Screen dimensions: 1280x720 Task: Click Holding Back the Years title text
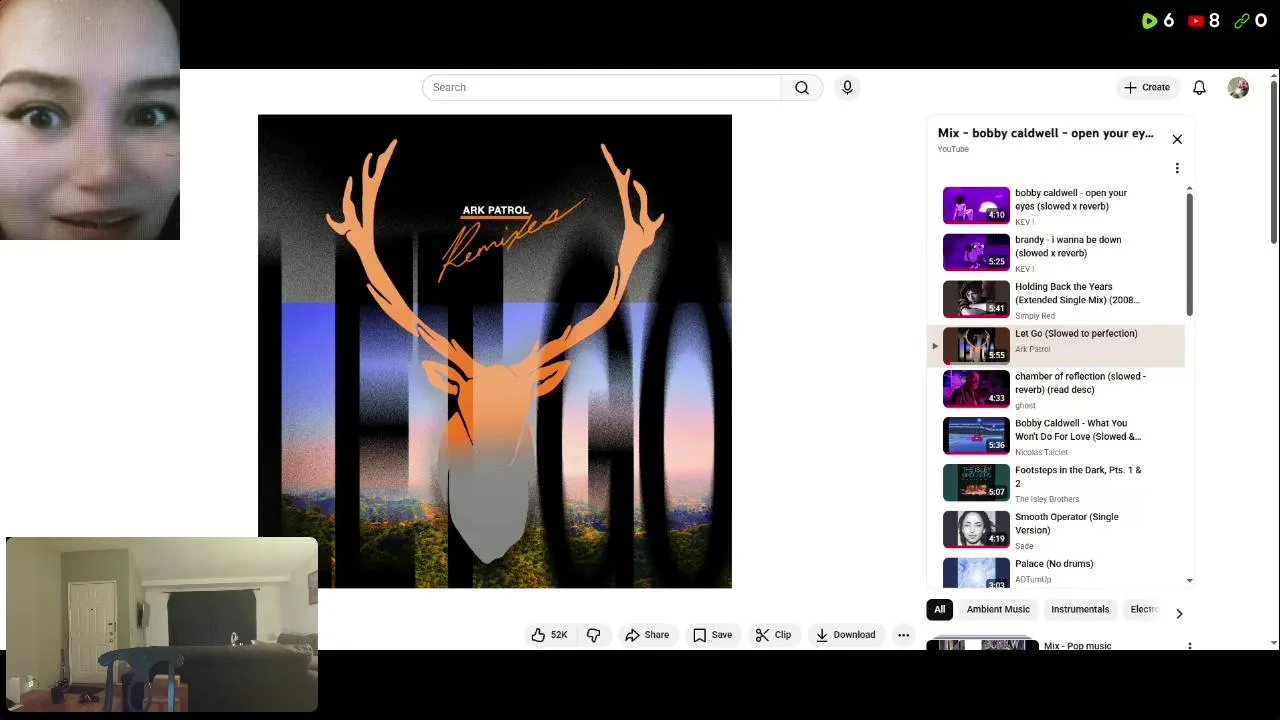point(1077,294)
